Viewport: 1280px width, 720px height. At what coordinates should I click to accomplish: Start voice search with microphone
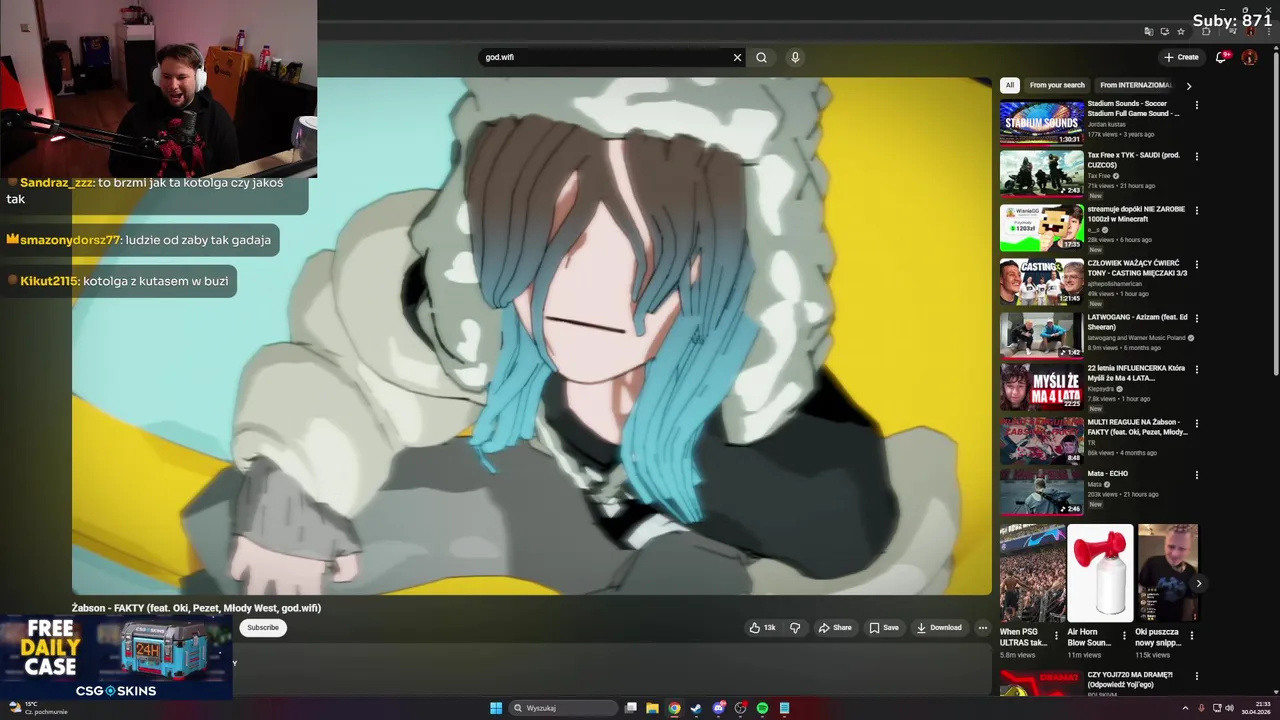point(795,57)
